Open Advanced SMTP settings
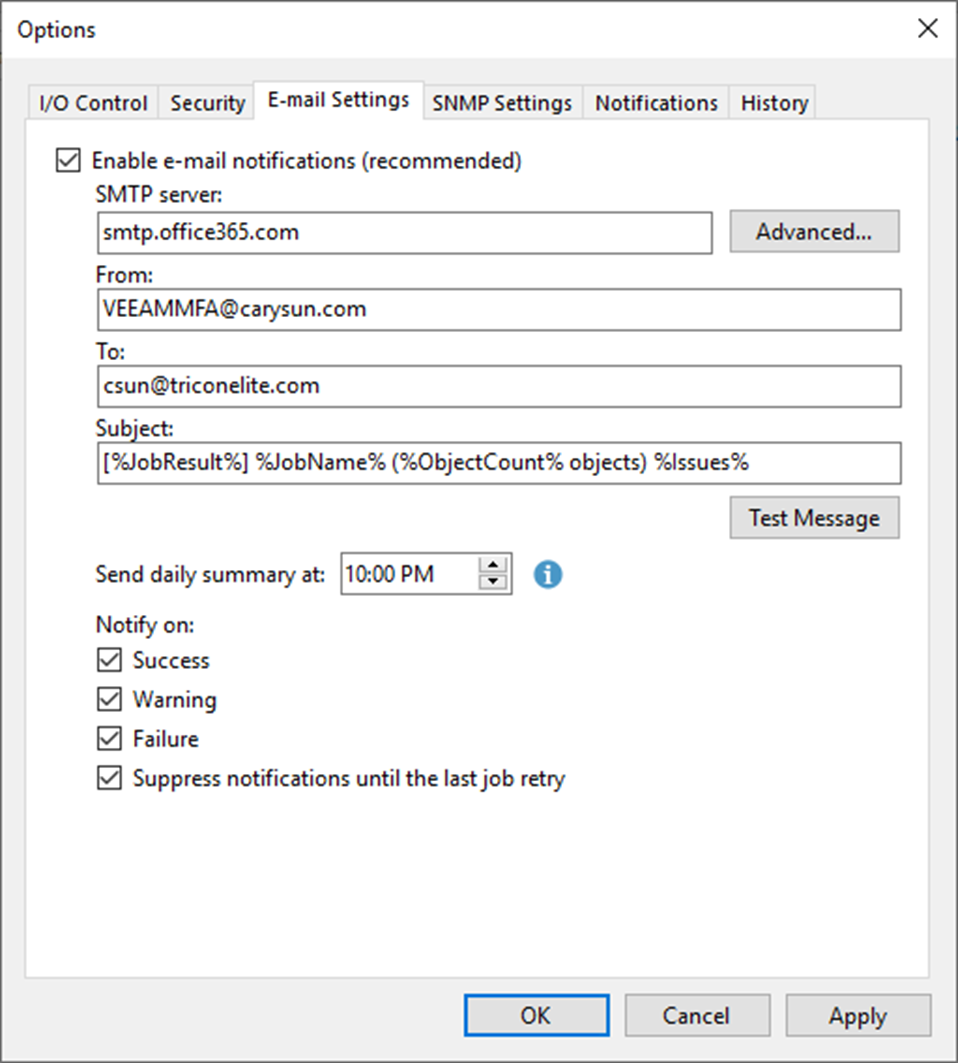958x1063 pixels. click(814, 232)
